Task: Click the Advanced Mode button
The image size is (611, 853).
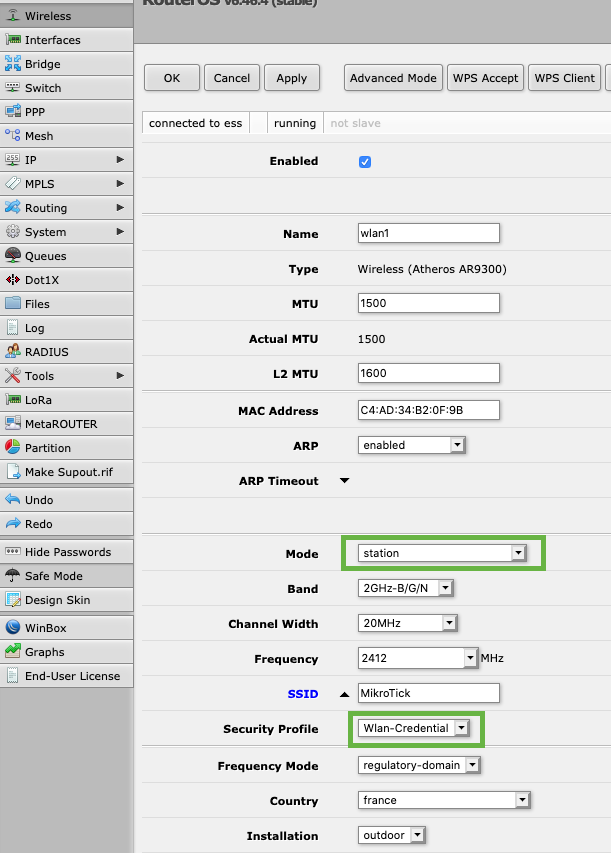Action: click(x=393, y=78)
